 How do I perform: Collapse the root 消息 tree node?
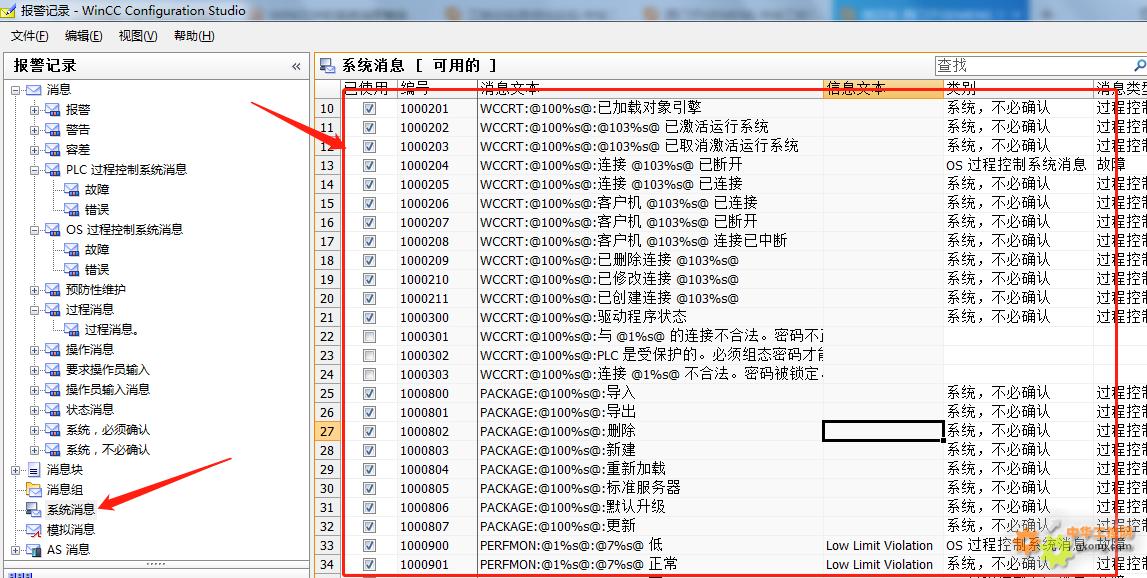pos(15,90)
